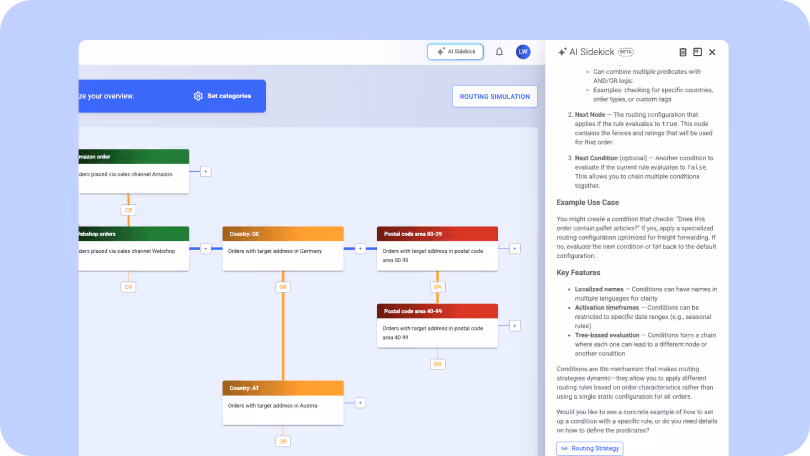Click the Tree-based evaluation bullet text
Viewport: 810px width, 456px height.
(x=645, y=344)
